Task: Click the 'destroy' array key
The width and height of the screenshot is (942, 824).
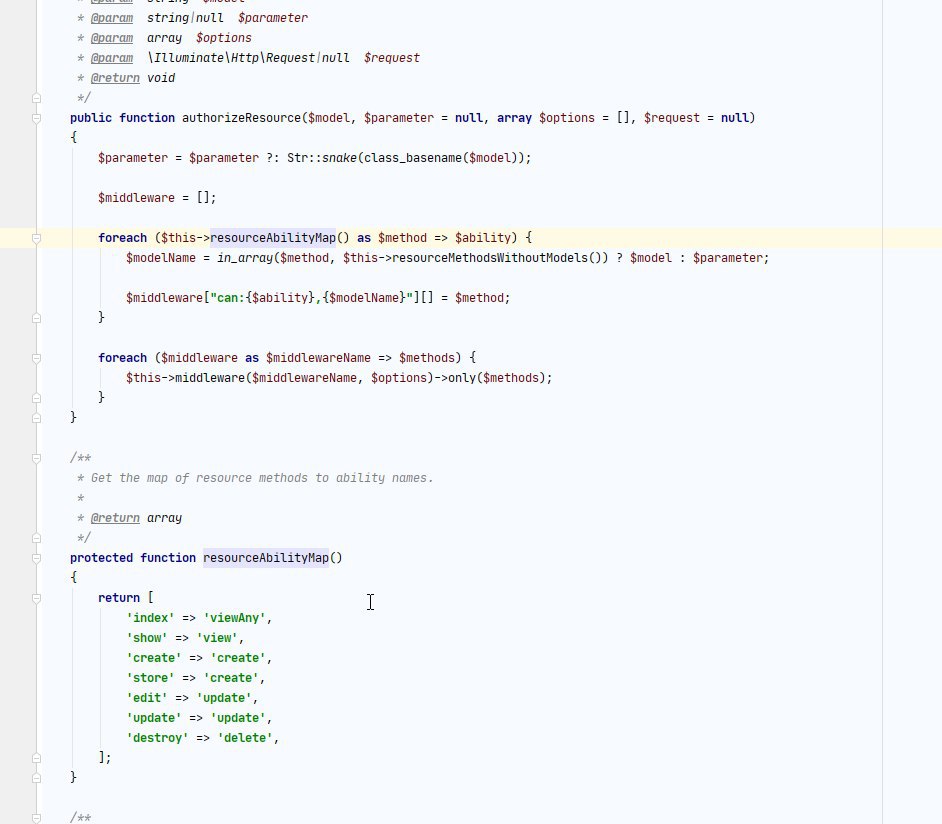Action: tap(157, 738)
